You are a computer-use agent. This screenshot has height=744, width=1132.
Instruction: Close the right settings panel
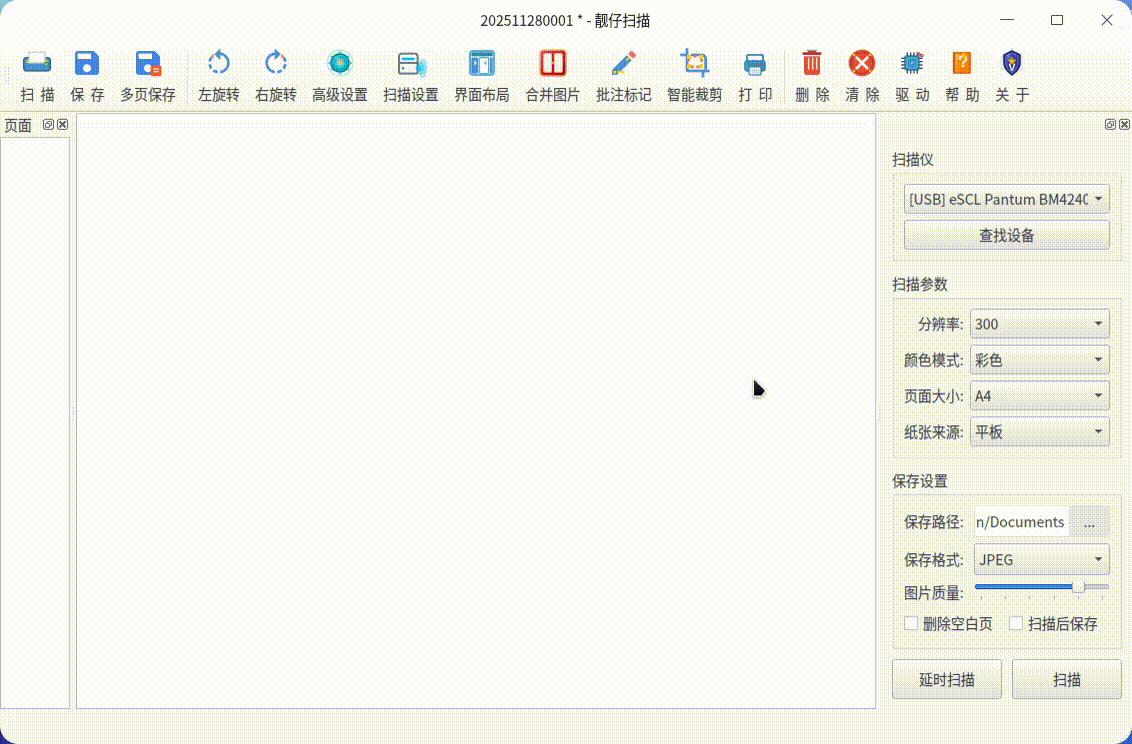1124,124
